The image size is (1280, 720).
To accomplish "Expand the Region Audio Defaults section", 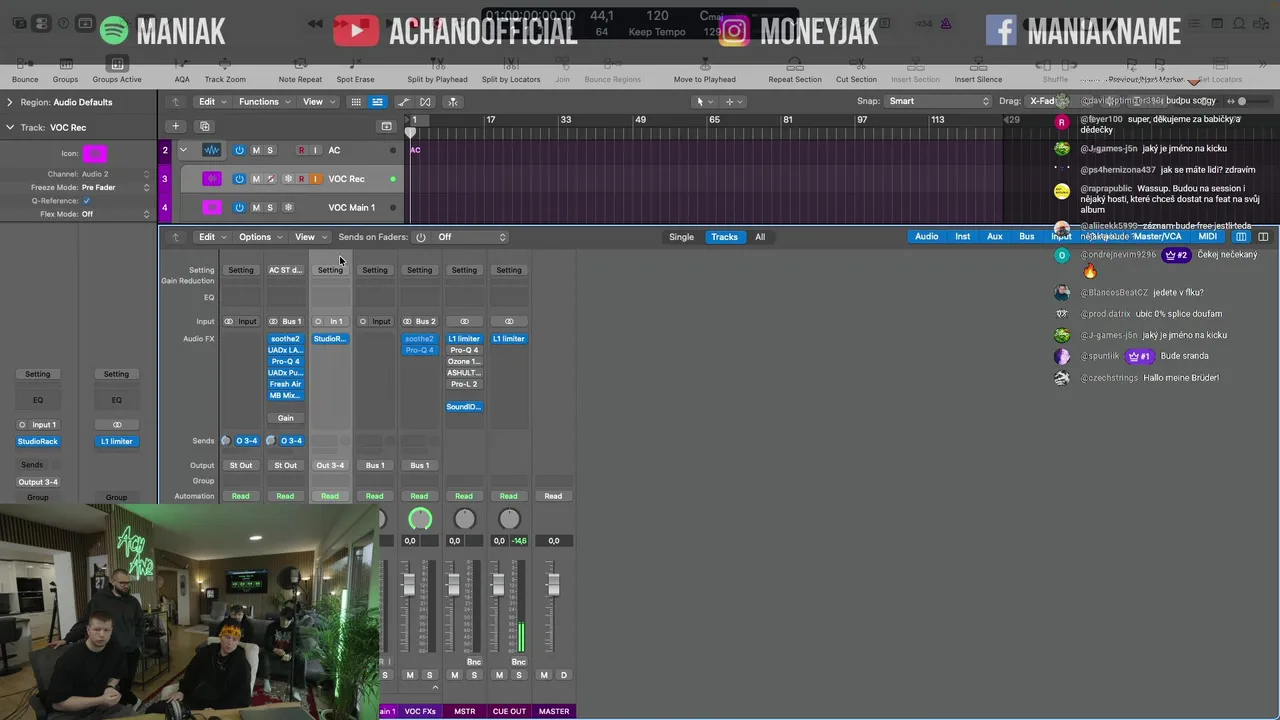I will coord(9,102).
